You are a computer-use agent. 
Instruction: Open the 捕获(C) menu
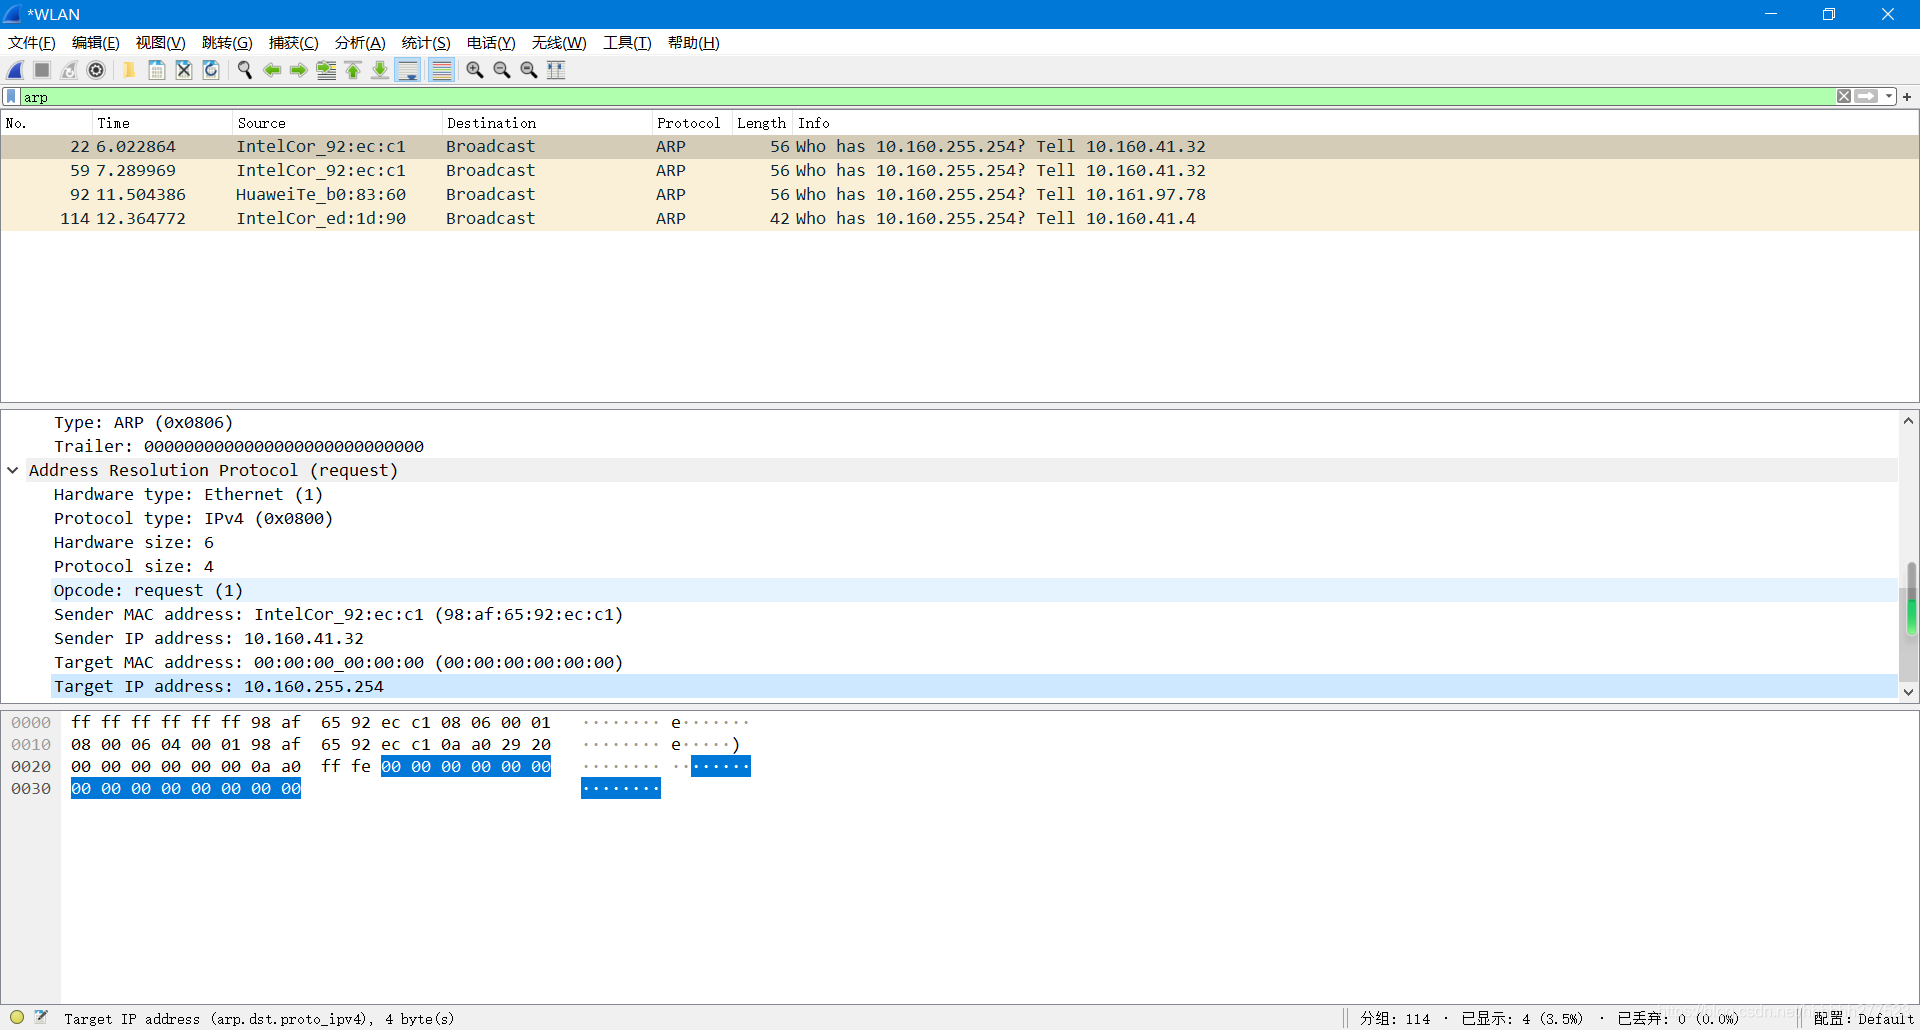pyautogui.click(x=293, y=43)
